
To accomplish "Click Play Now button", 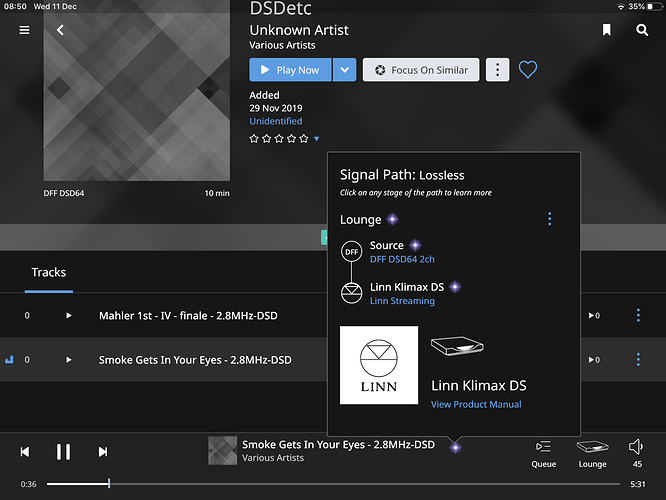I will pos(290,70).
